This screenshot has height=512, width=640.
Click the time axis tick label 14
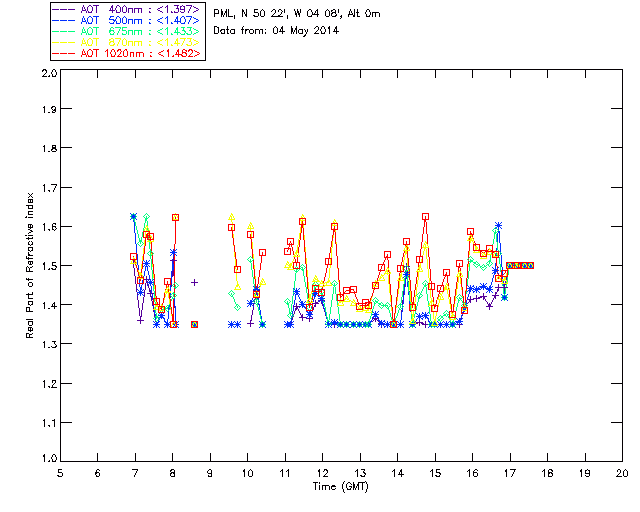pos(398,473)
